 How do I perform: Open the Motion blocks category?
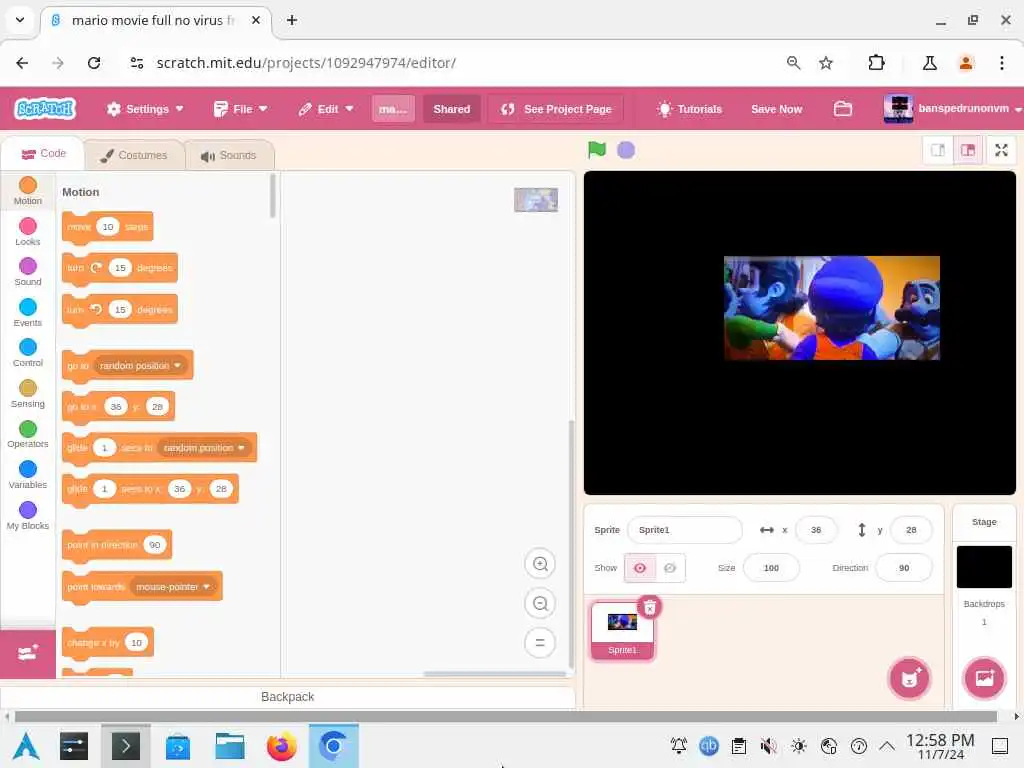pos(27,191)
